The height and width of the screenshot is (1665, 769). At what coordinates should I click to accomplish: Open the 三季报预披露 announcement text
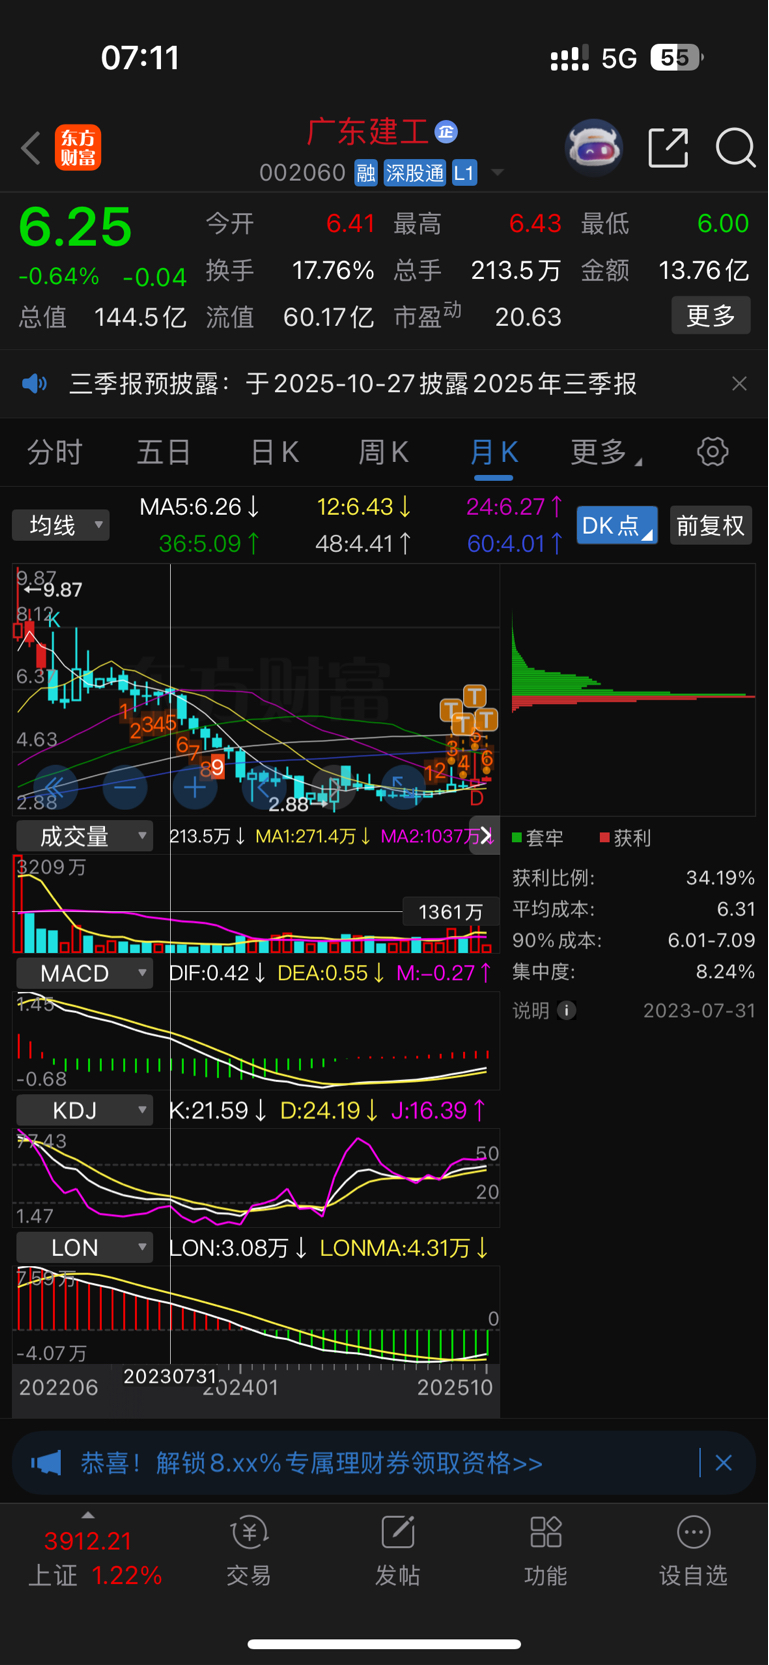pyautogui.click(x=353, y=384)
